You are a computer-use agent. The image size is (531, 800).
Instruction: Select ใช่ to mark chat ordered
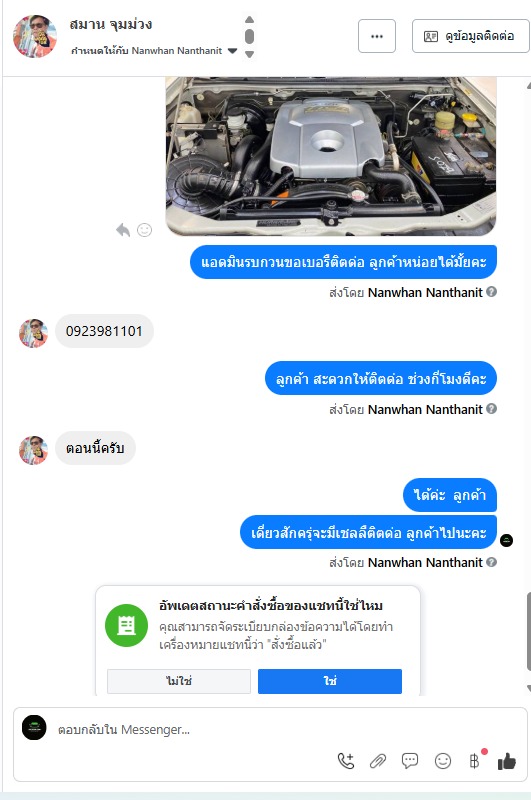(x=330, y=681)
